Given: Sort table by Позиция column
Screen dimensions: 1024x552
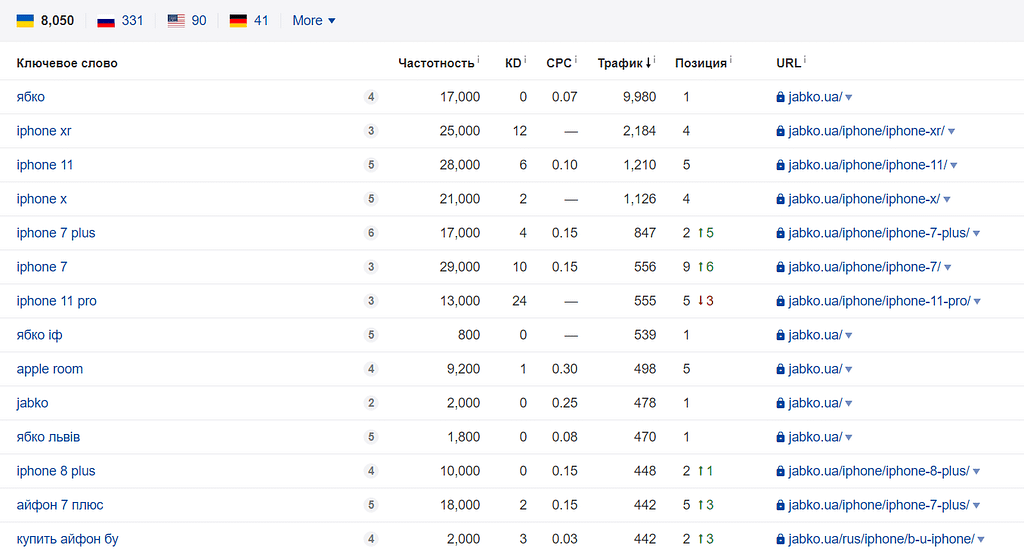Looking at the screenshot, I should click(x=701, y=63).
